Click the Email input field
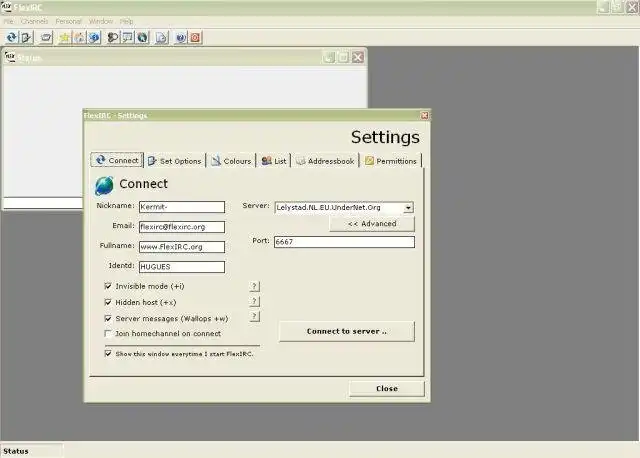This screenshot has width=640, height=458. [182, 227]
